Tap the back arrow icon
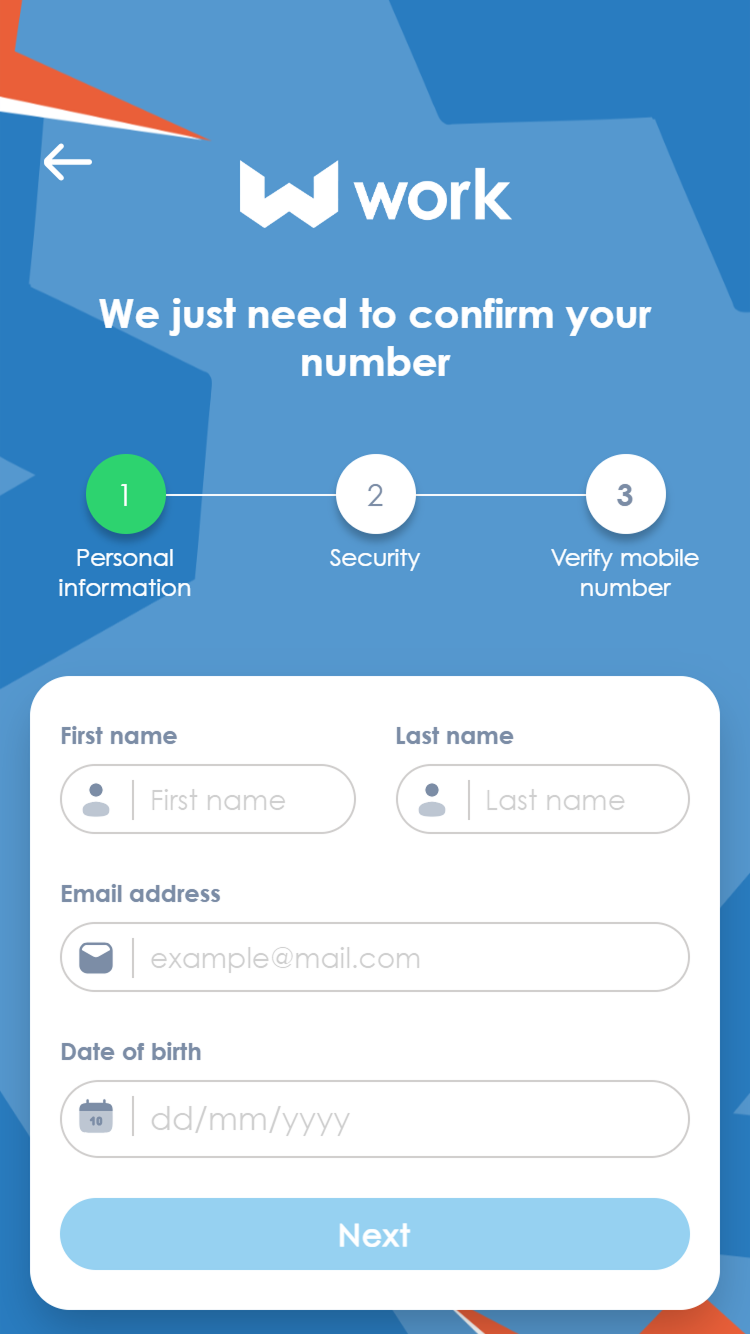Screen dimensions: 750x1334 coord(68,162)
